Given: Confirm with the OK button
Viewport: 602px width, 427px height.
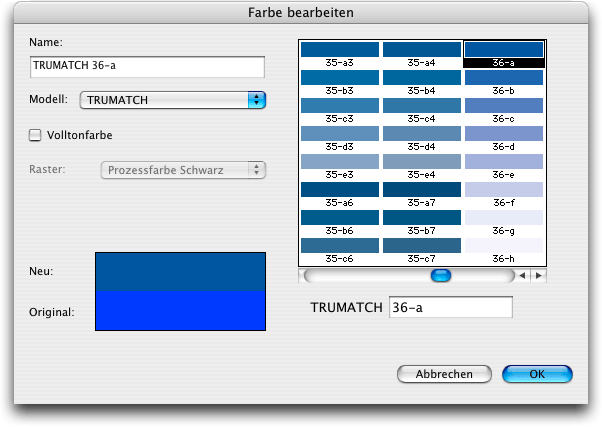Looking at the screenshot, I should pos(537,374).
